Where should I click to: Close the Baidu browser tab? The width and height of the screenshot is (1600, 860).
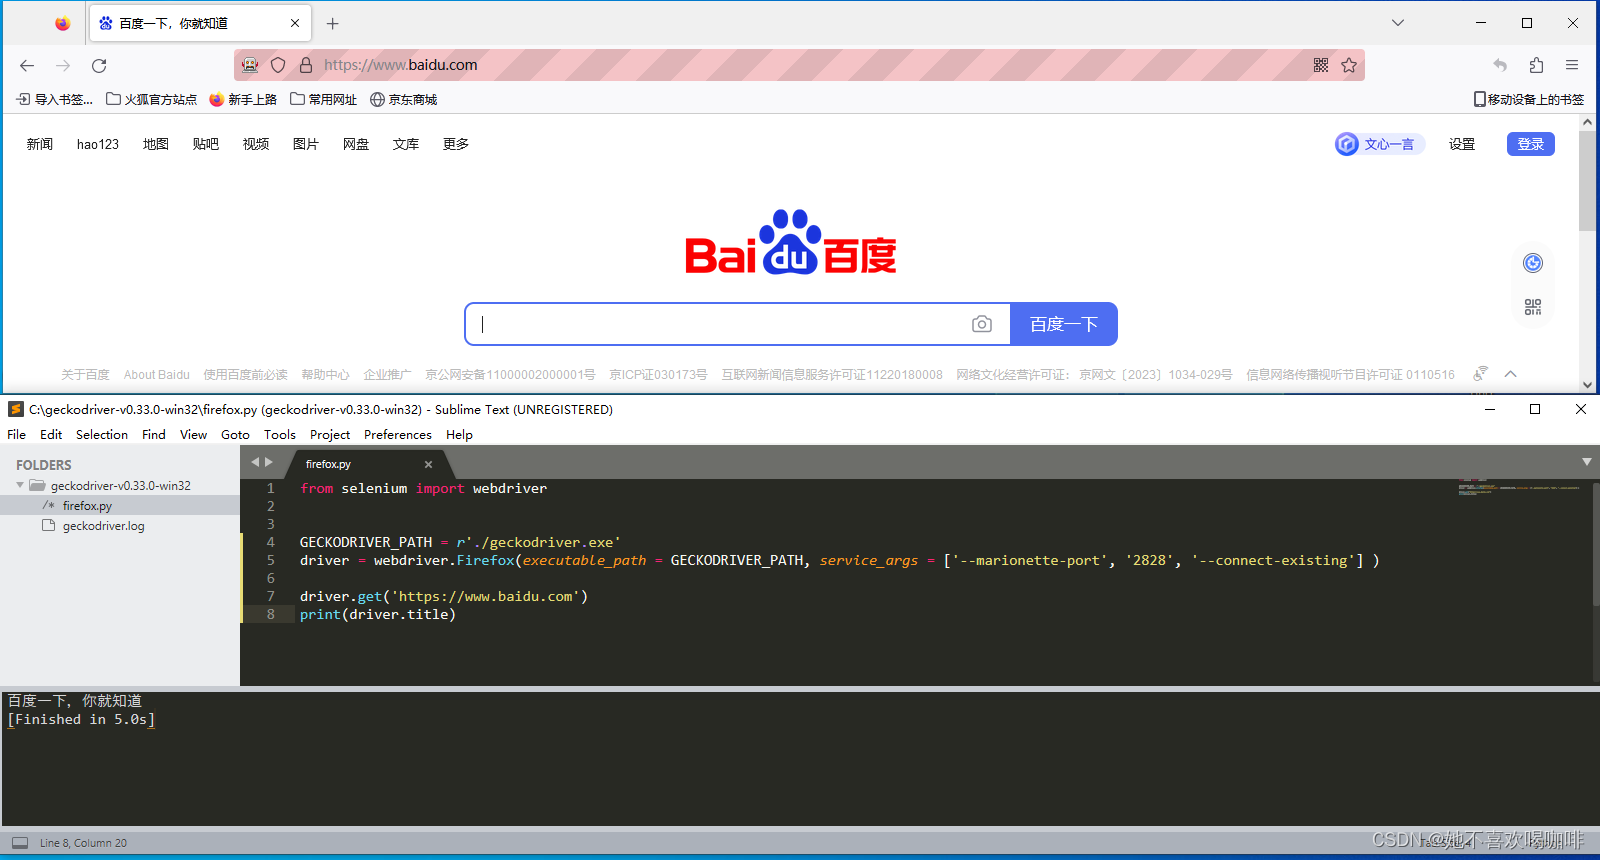click(x=295, y=23)
